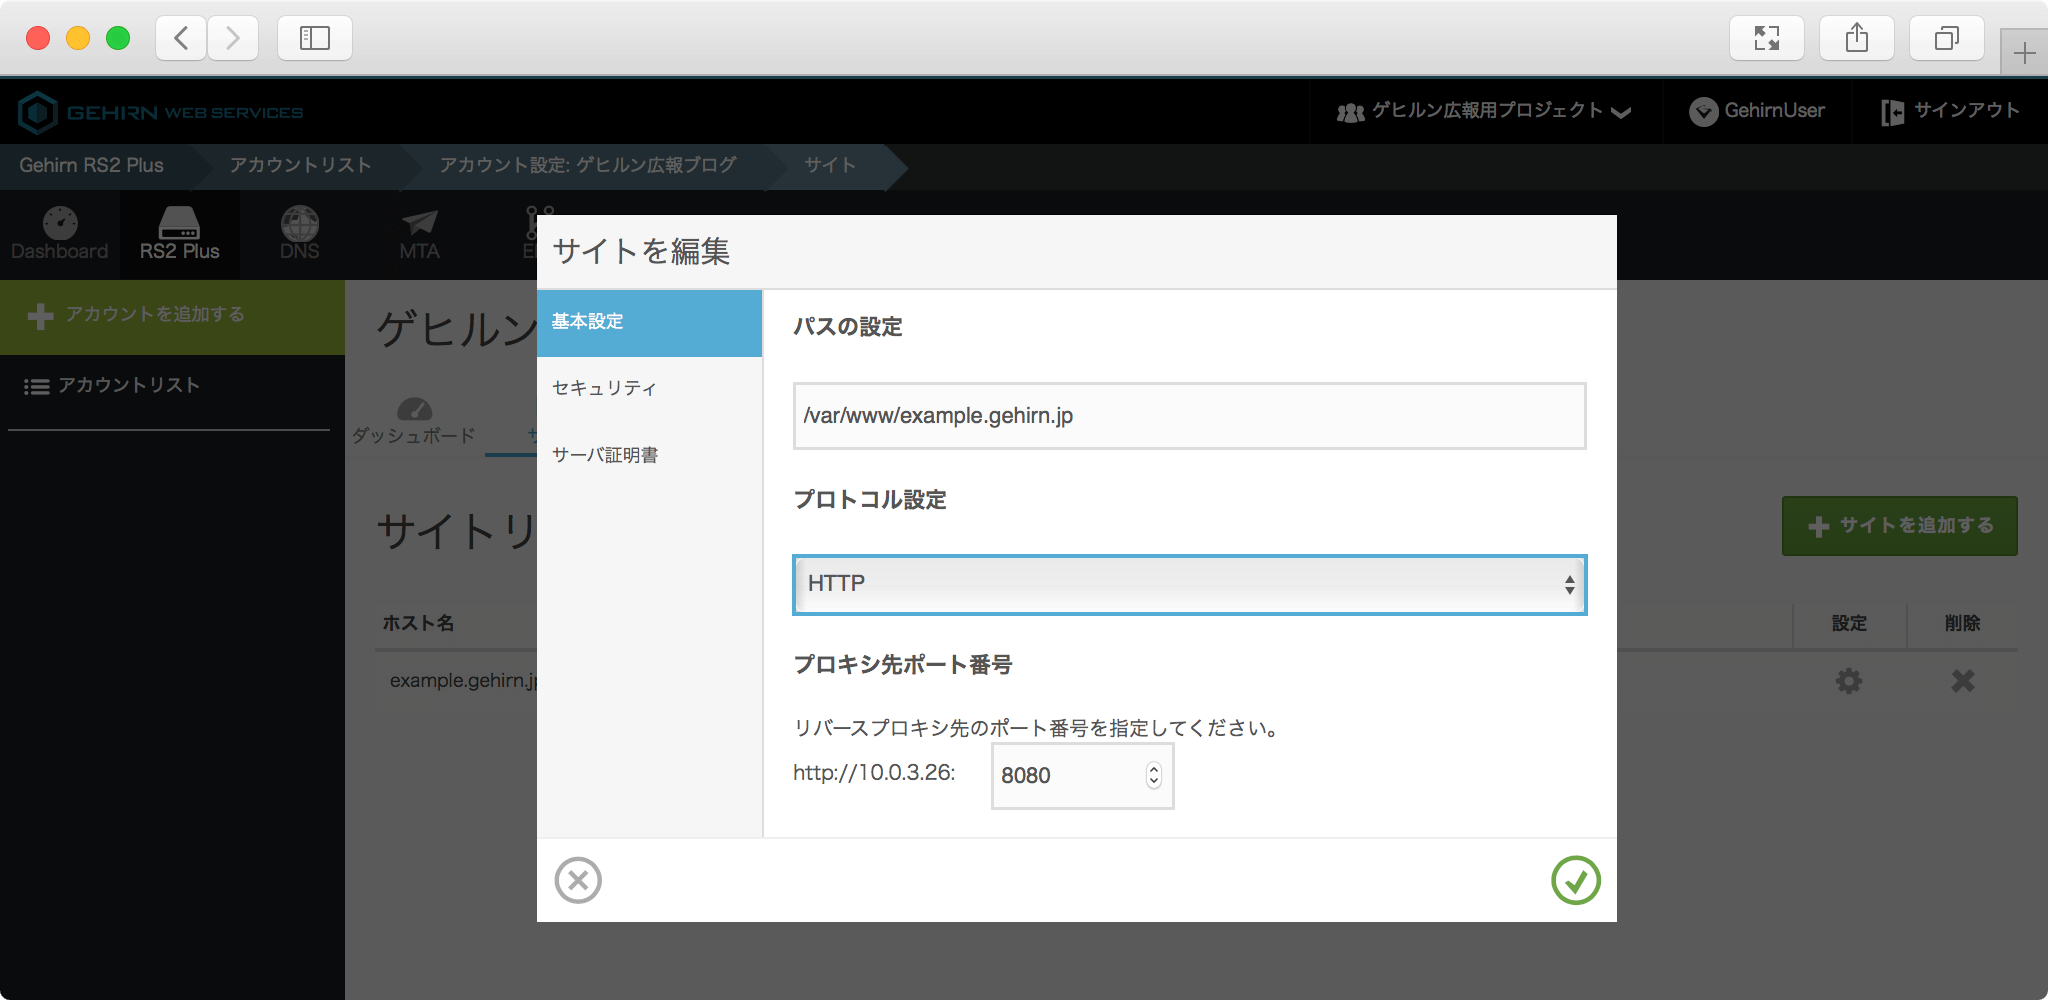Cancel dialog with the gray X icon
This screenshot has width=2048, height=1000.
[x=578, y=880]
